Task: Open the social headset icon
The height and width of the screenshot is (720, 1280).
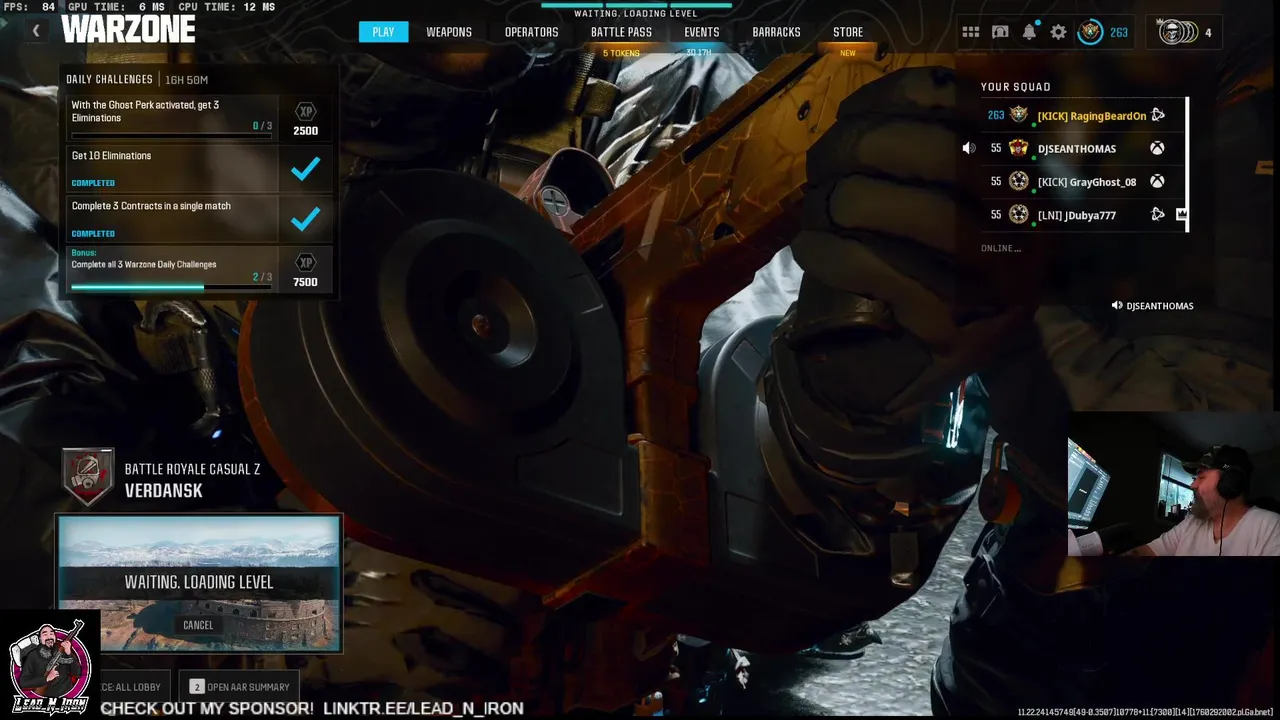Action: 1000,32
